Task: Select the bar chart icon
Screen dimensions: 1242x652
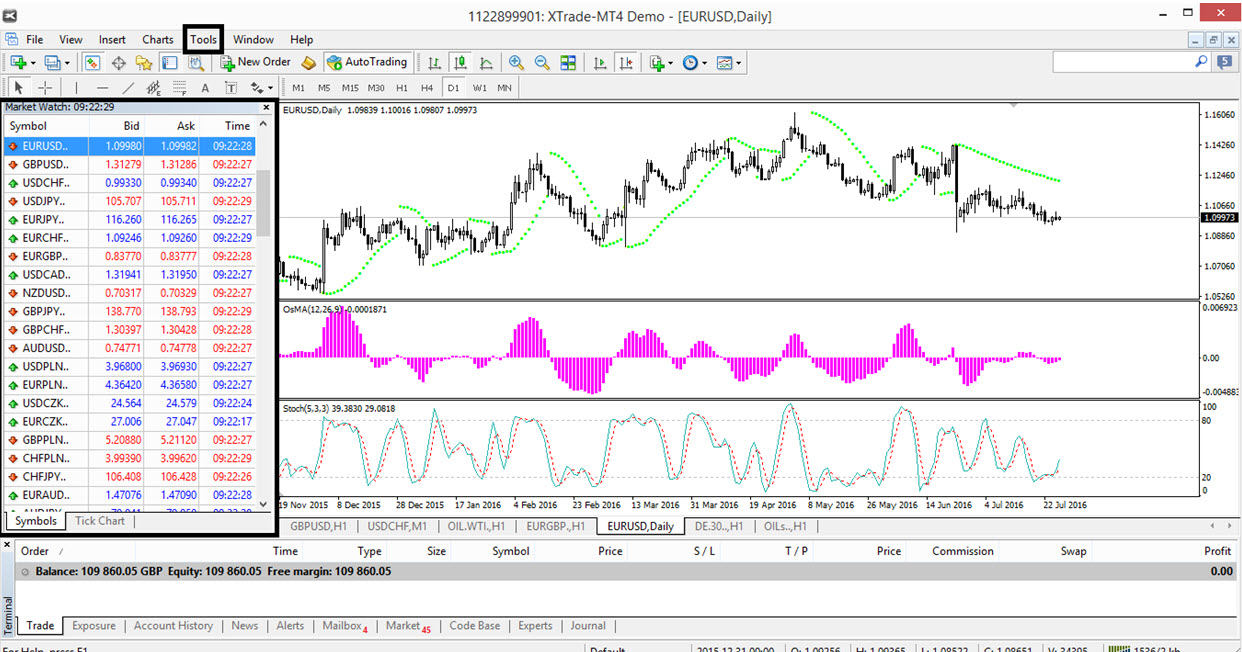Action: pos(434,63)
